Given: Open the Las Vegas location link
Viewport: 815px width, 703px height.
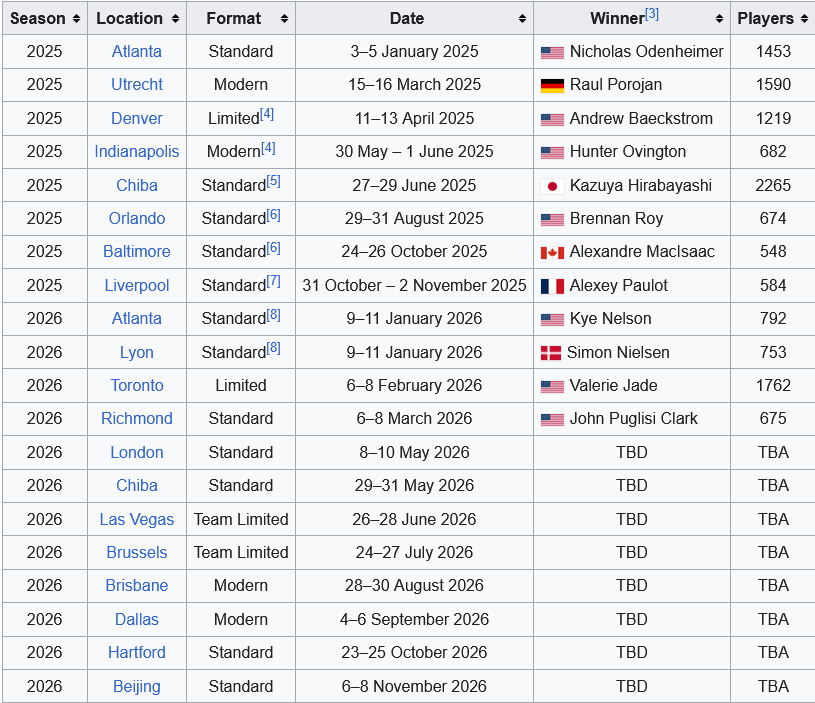Looking at the screenshot, I should pos(137,519).
